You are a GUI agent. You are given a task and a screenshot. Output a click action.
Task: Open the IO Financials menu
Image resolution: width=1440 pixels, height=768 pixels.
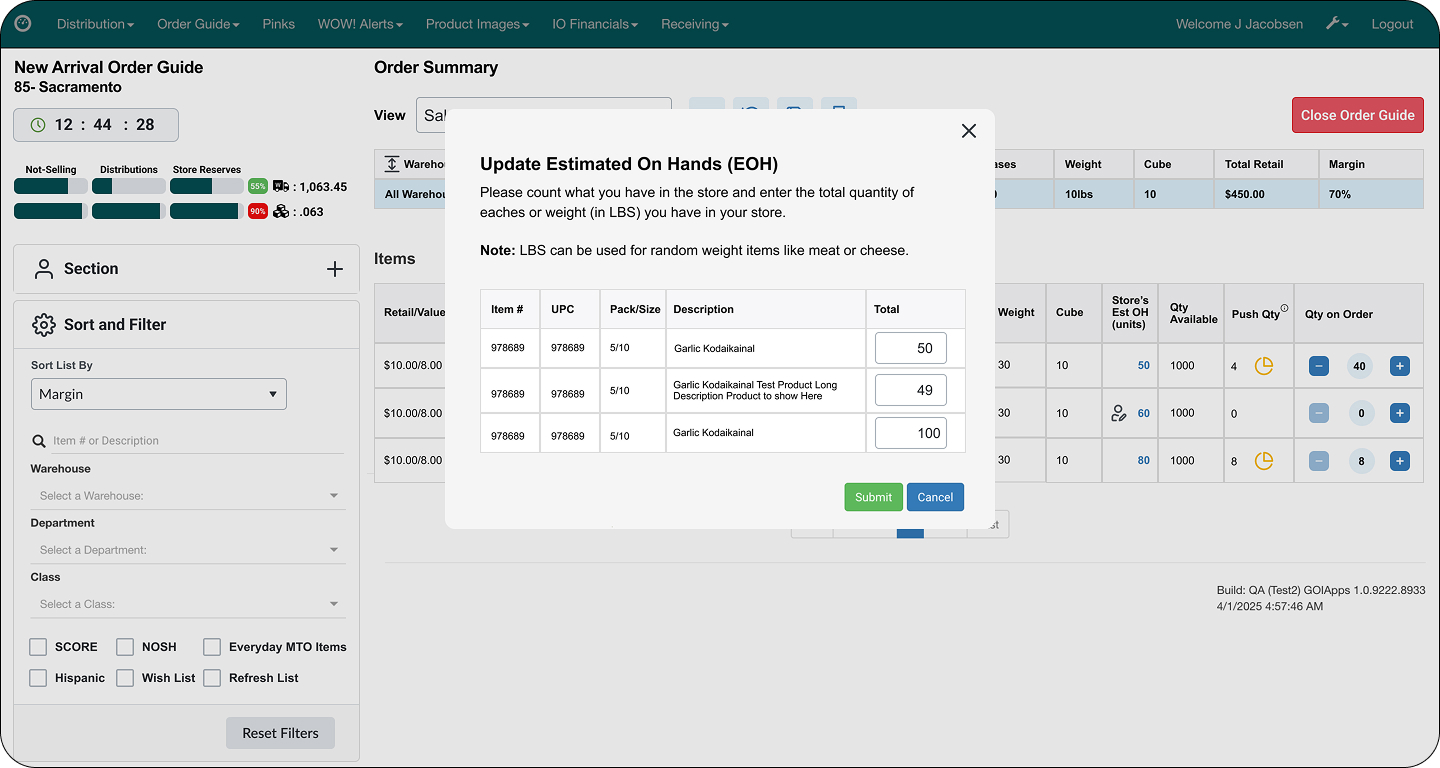596,24
